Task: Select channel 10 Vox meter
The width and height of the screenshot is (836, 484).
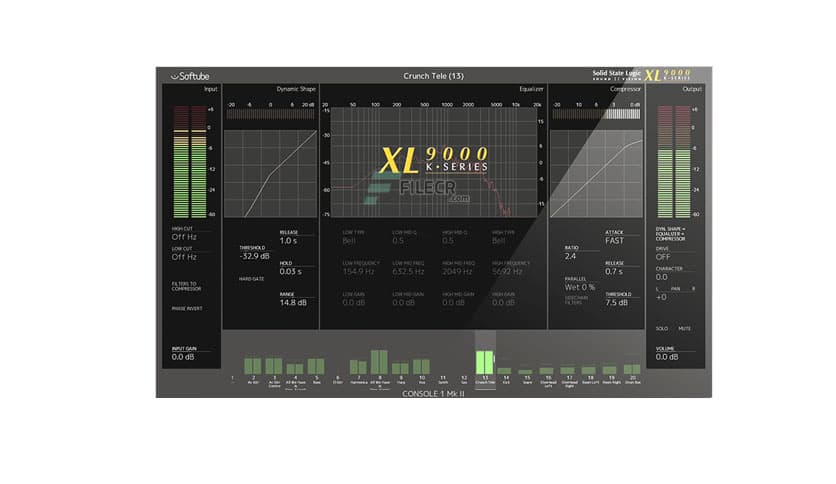Action: [x=421, y=366]
